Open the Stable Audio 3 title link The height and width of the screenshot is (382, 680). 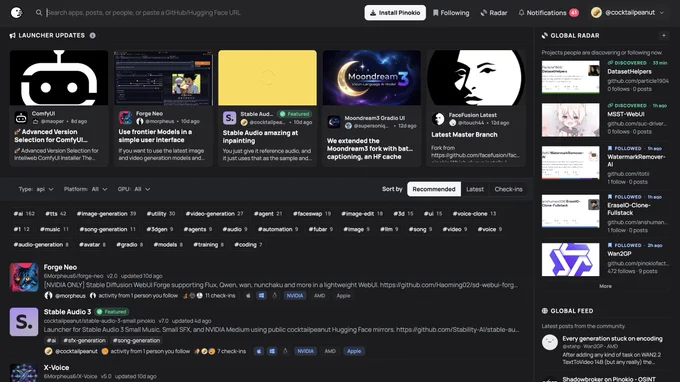(67, 312)
